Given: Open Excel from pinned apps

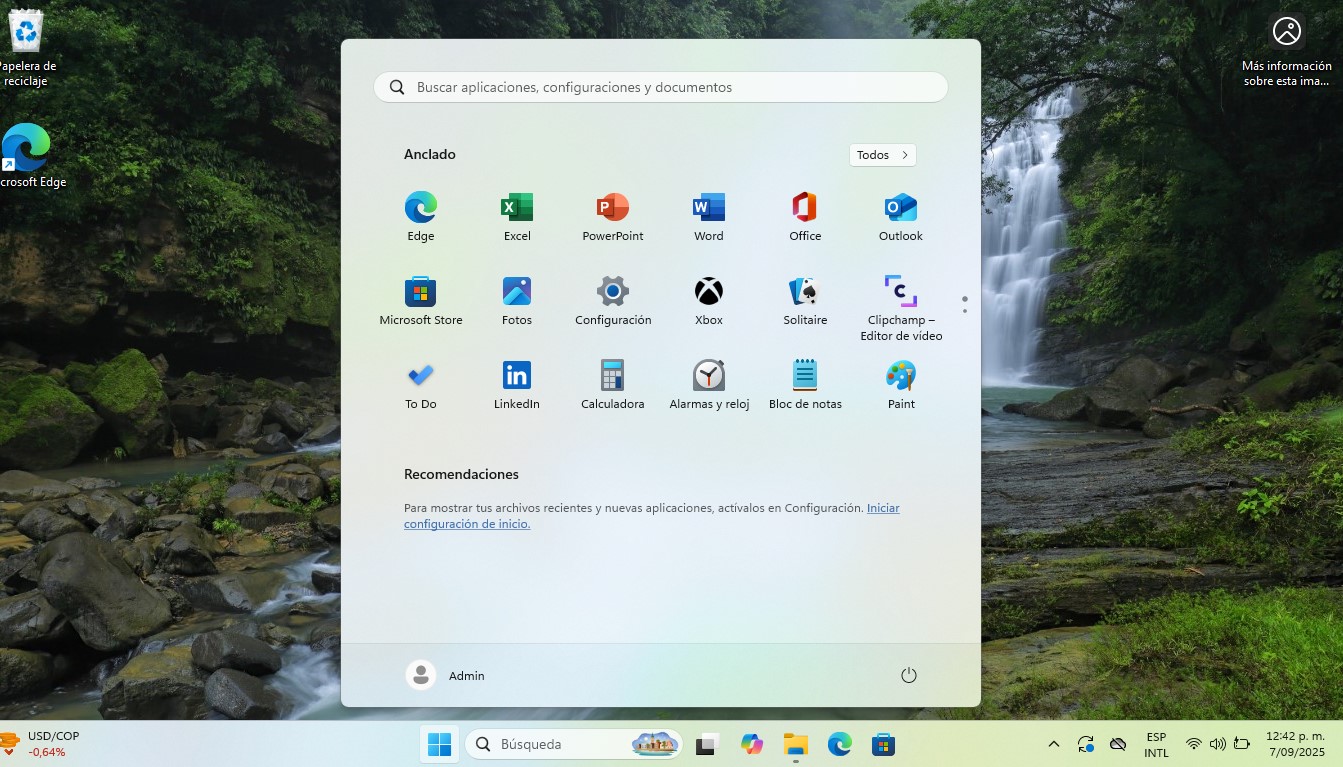Looking at the screenshot, I should (x=517, y=217).
